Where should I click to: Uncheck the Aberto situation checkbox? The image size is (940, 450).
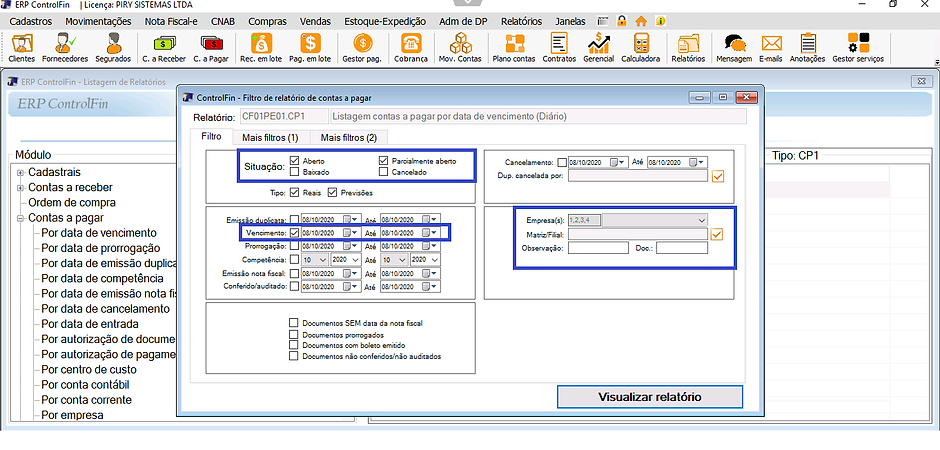point(294,161)
